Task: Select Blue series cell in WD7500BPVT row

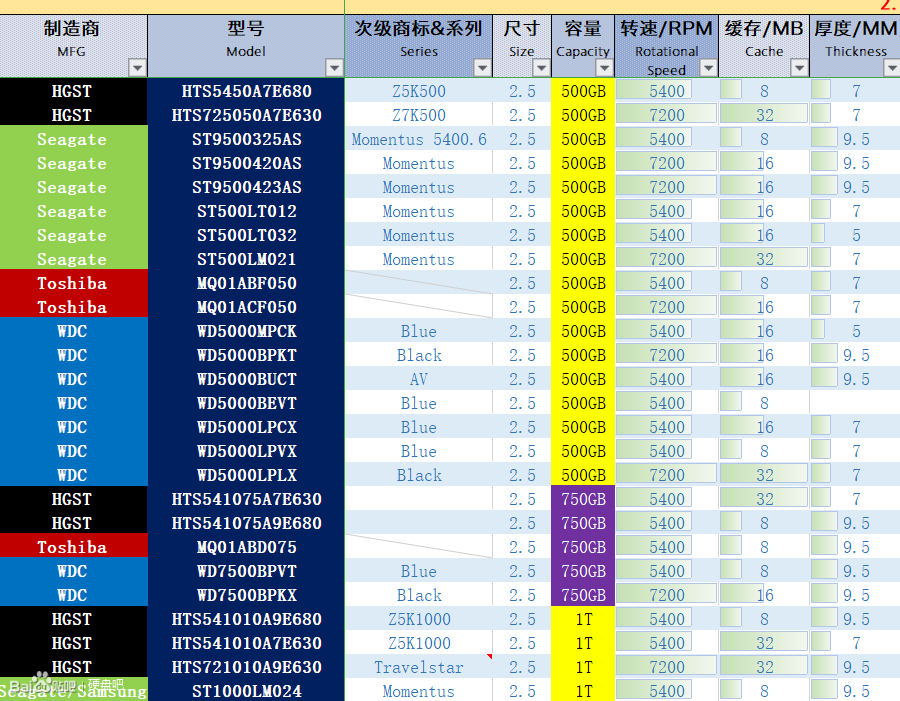Action: tap(418, 572)
